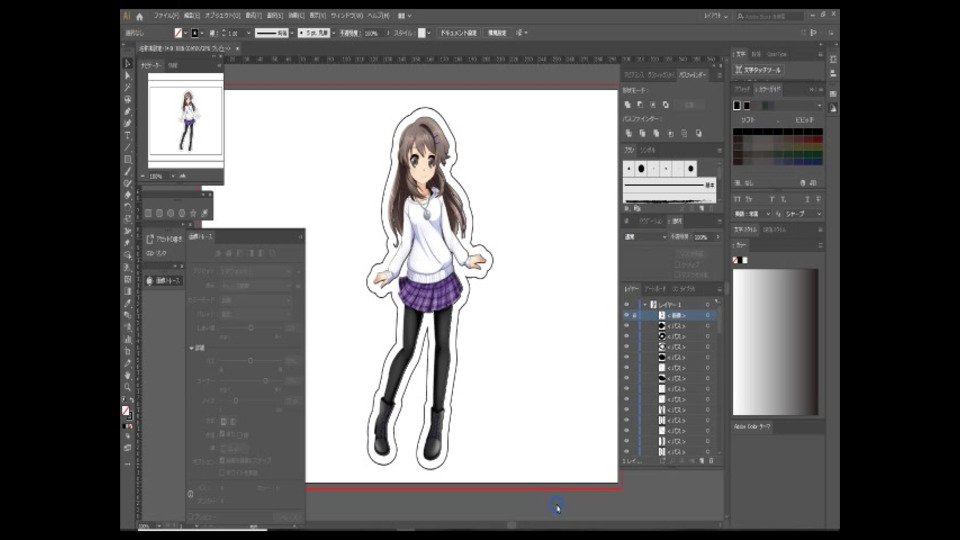This screenshot has width=960, height=540.
Task: Click the star shape icon in the floating panel
Action: (193, 213)
